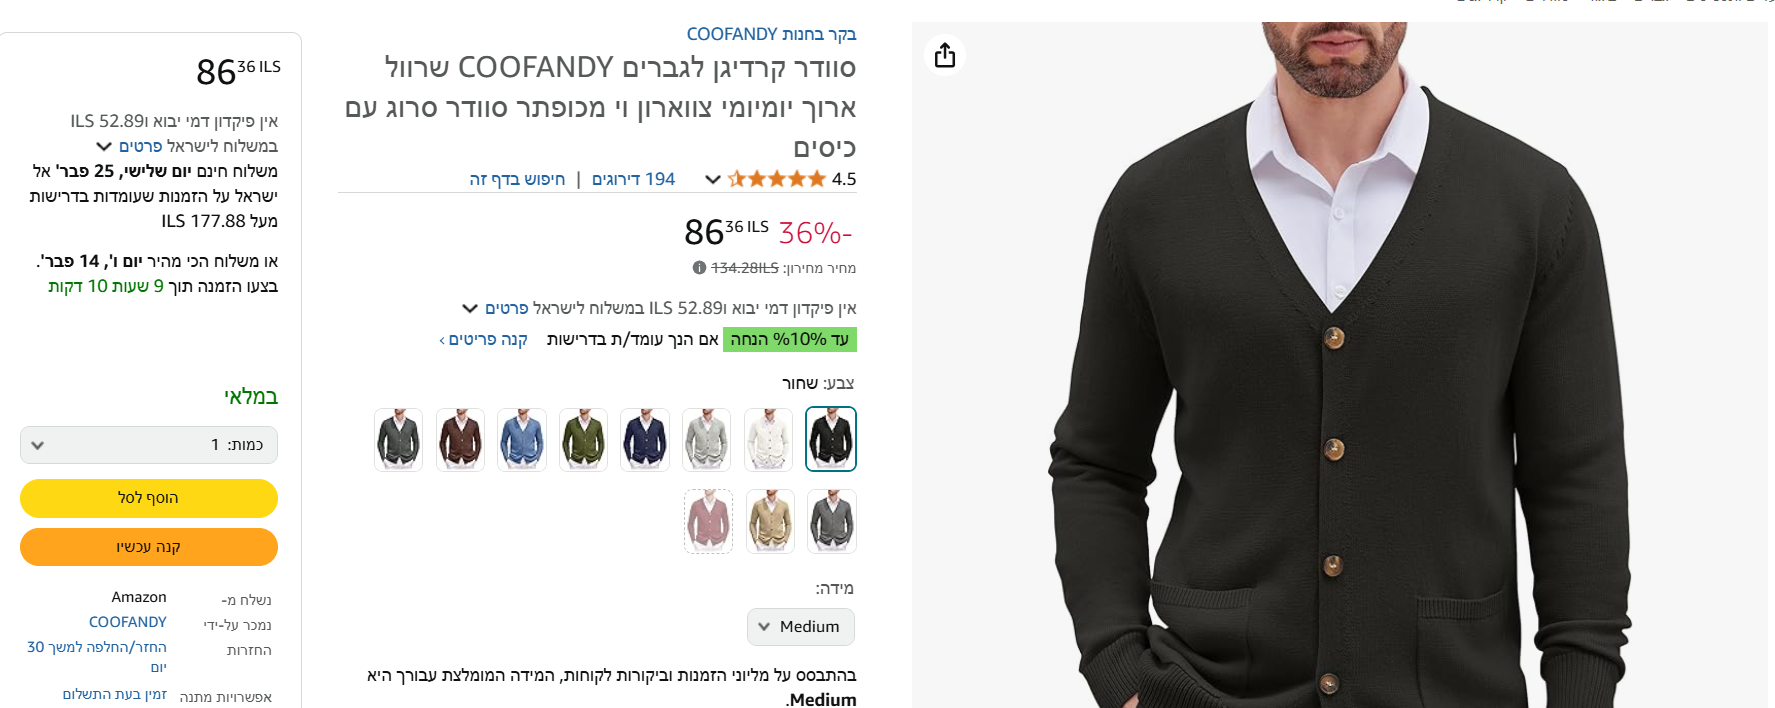Open the Medium size dropdown
Viewport: 1775px width, 708px height.
point(801,627)
